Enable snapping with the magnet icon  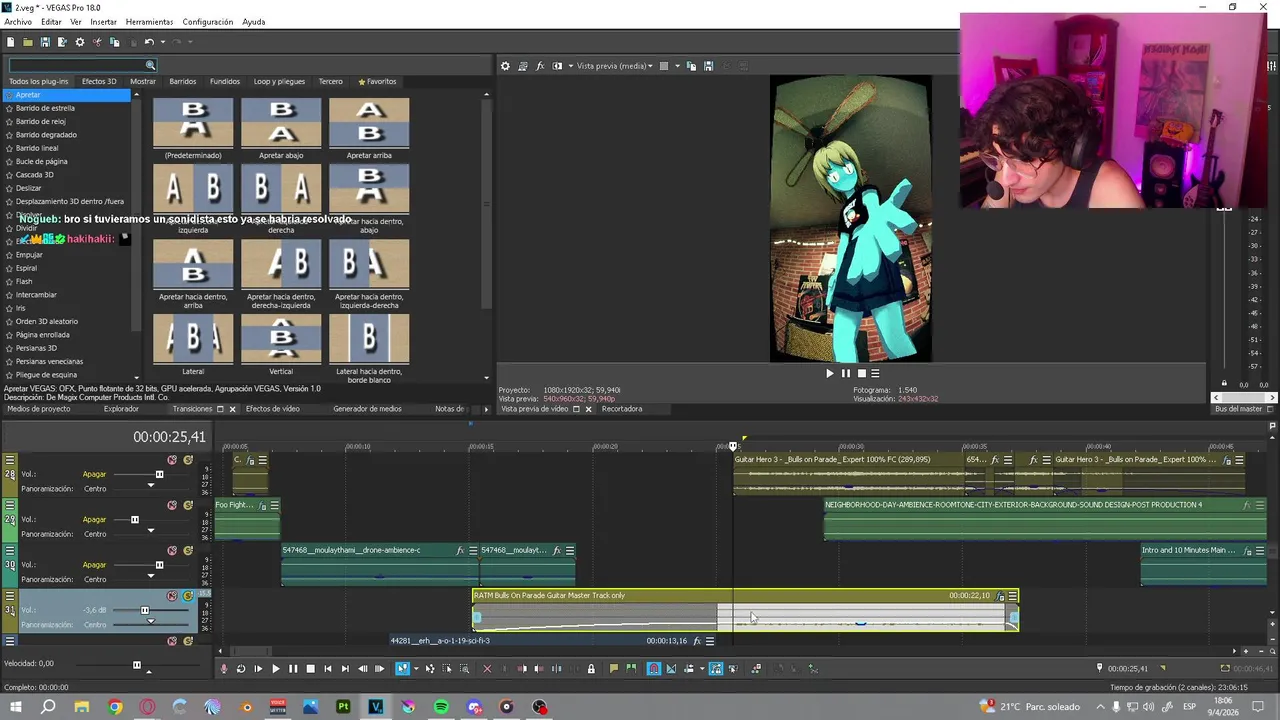pyautogui.click(x=654, y=669)
